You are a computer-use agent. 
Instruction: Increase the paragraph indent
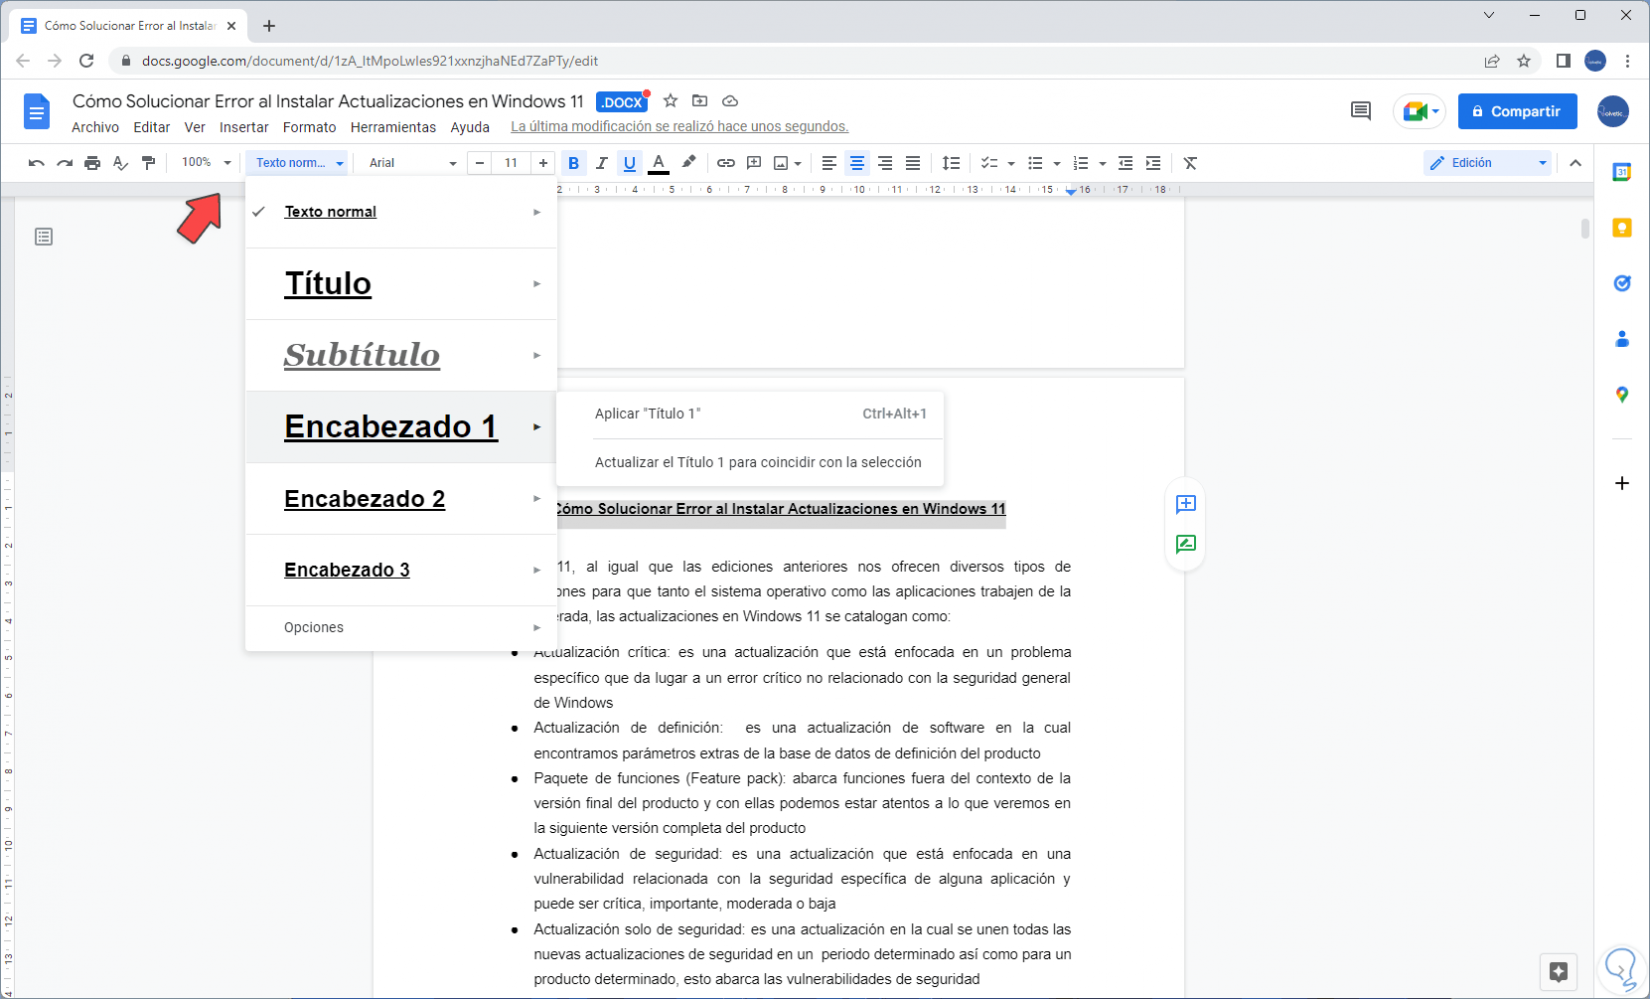click(x=1153, y=163)
